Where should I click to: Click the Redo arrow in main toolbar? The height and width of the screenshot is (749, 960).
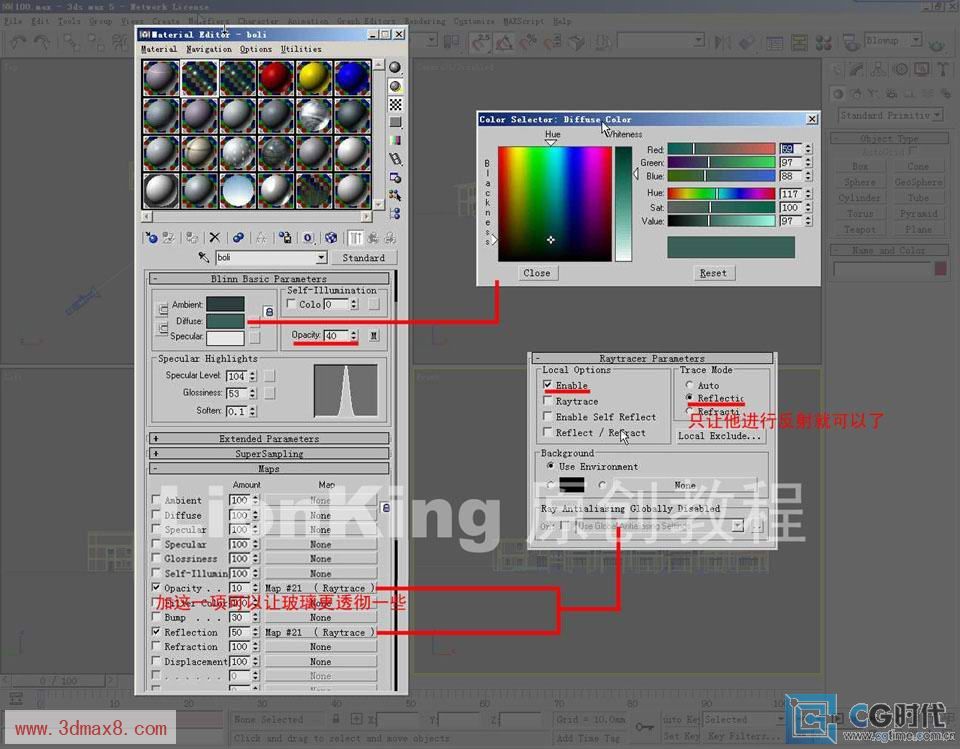[42, 42]
